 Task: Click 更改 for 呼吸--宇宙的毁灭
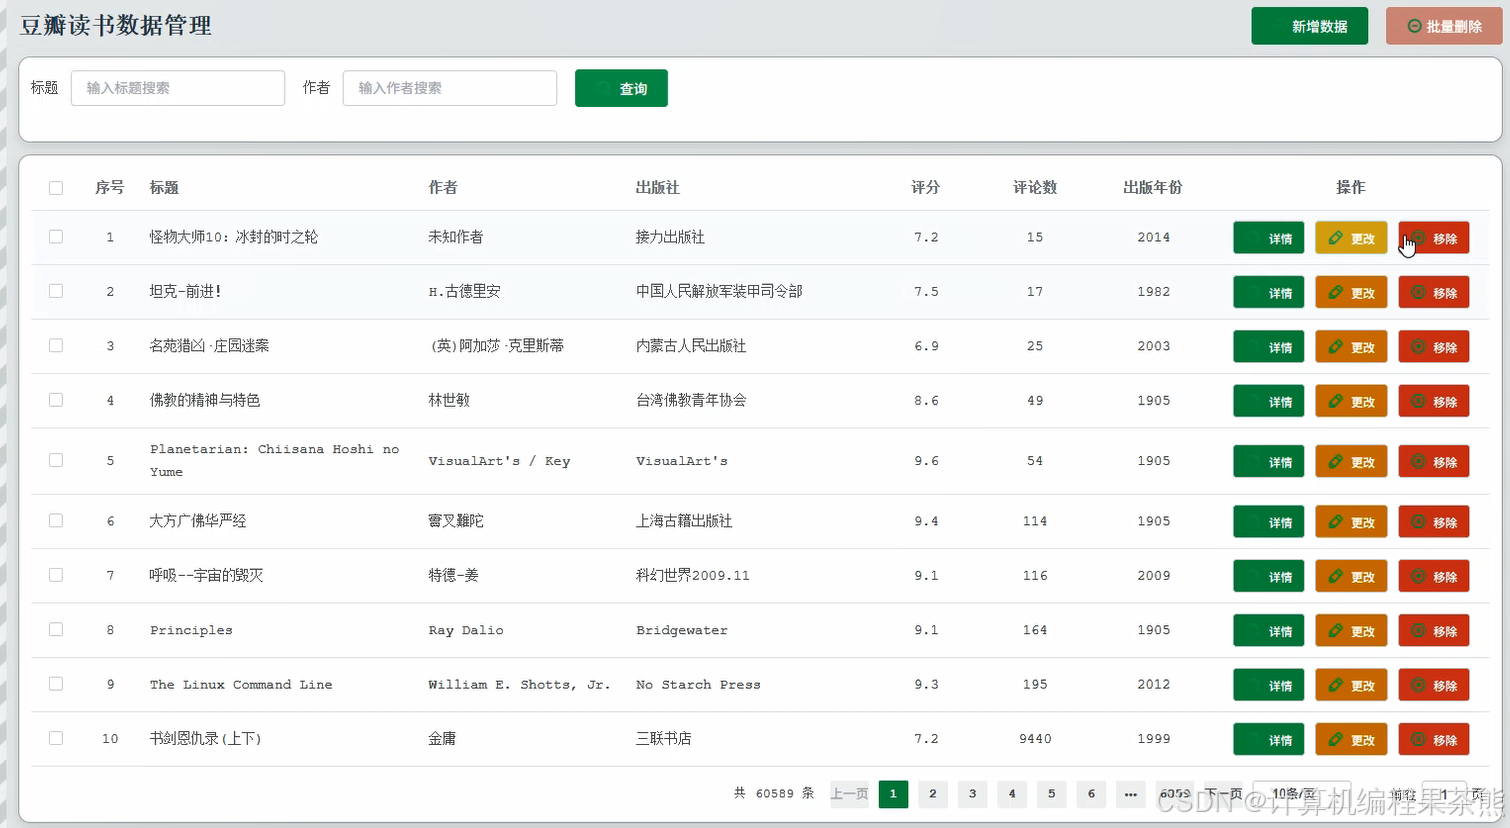tap(1351, 576)
